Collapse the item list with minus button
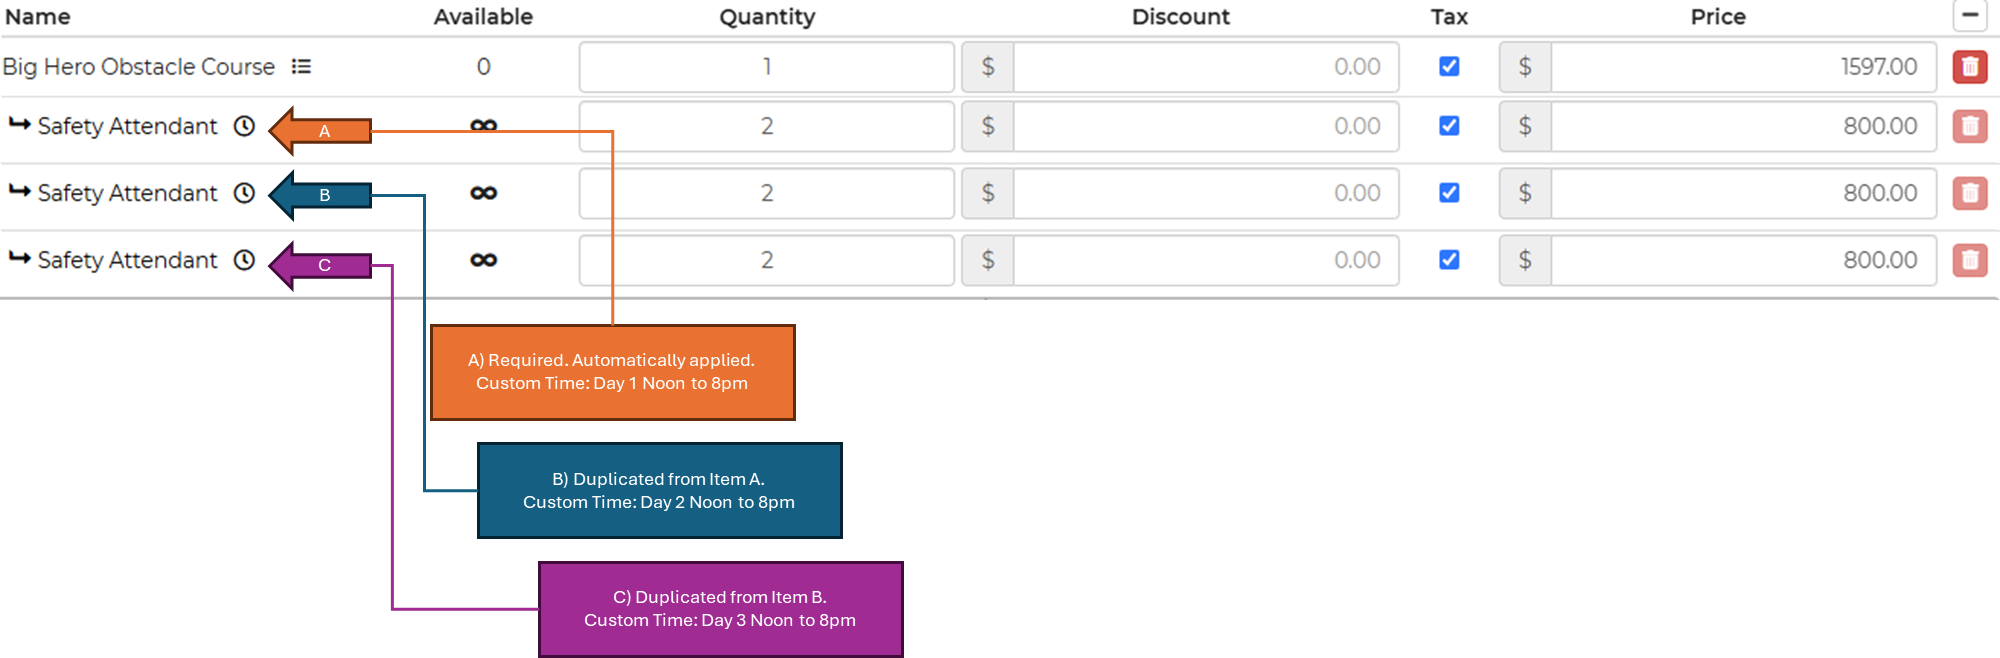Screen dimensions: 2000x658 (1969, 15)
